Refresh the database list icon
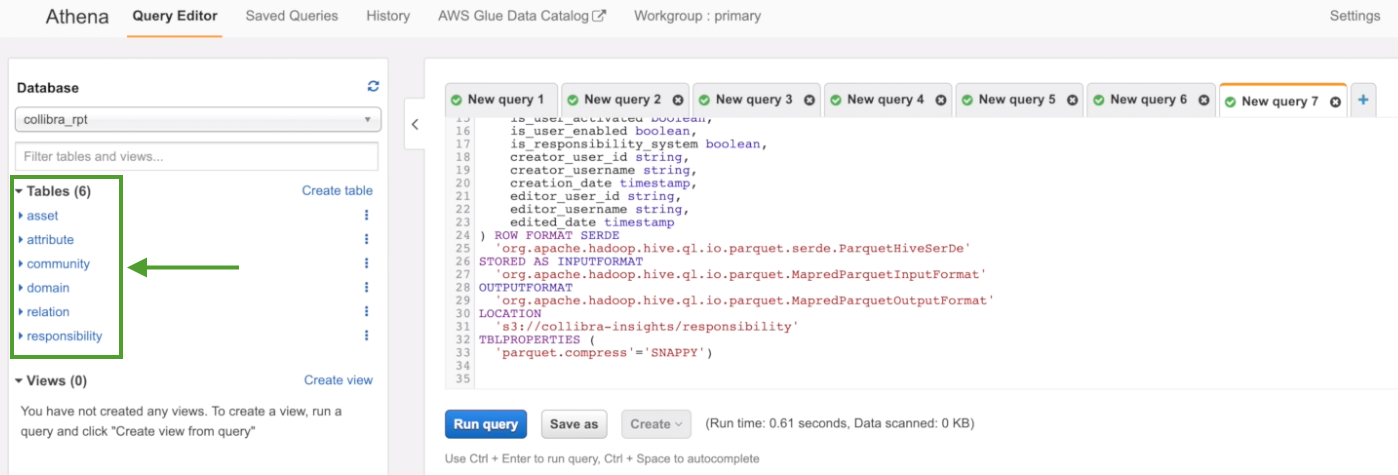The image size is (1398, 475). 373,87
